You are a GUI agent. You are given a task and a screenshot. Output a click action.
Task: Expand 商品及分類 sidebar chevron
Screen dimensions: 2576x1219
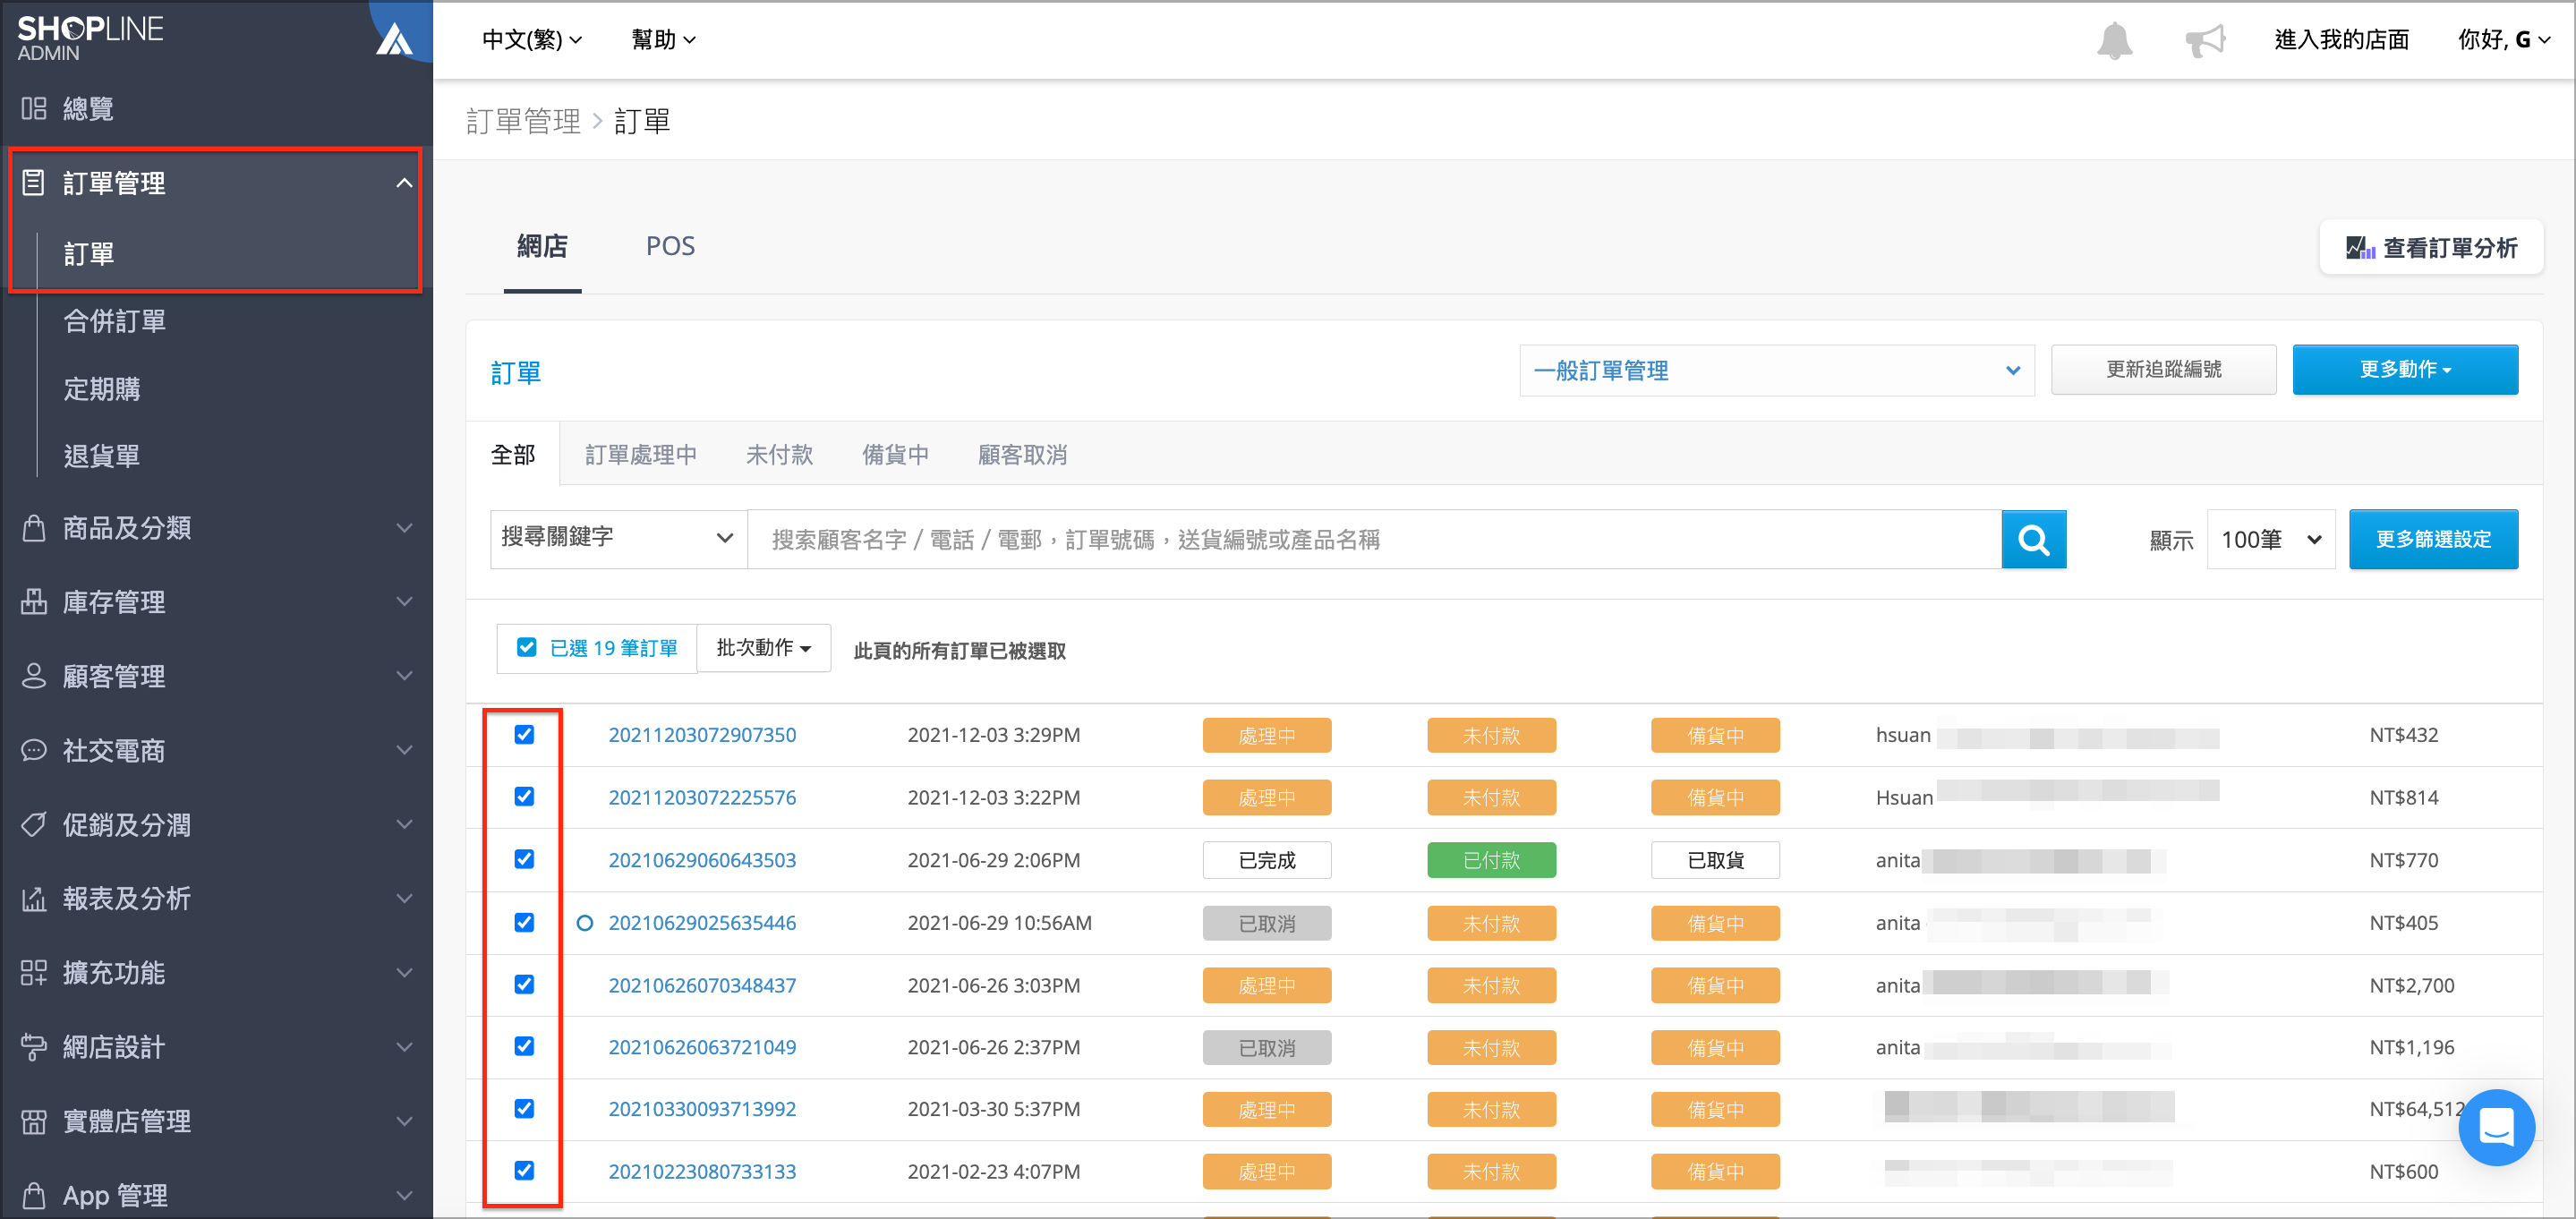404,528
